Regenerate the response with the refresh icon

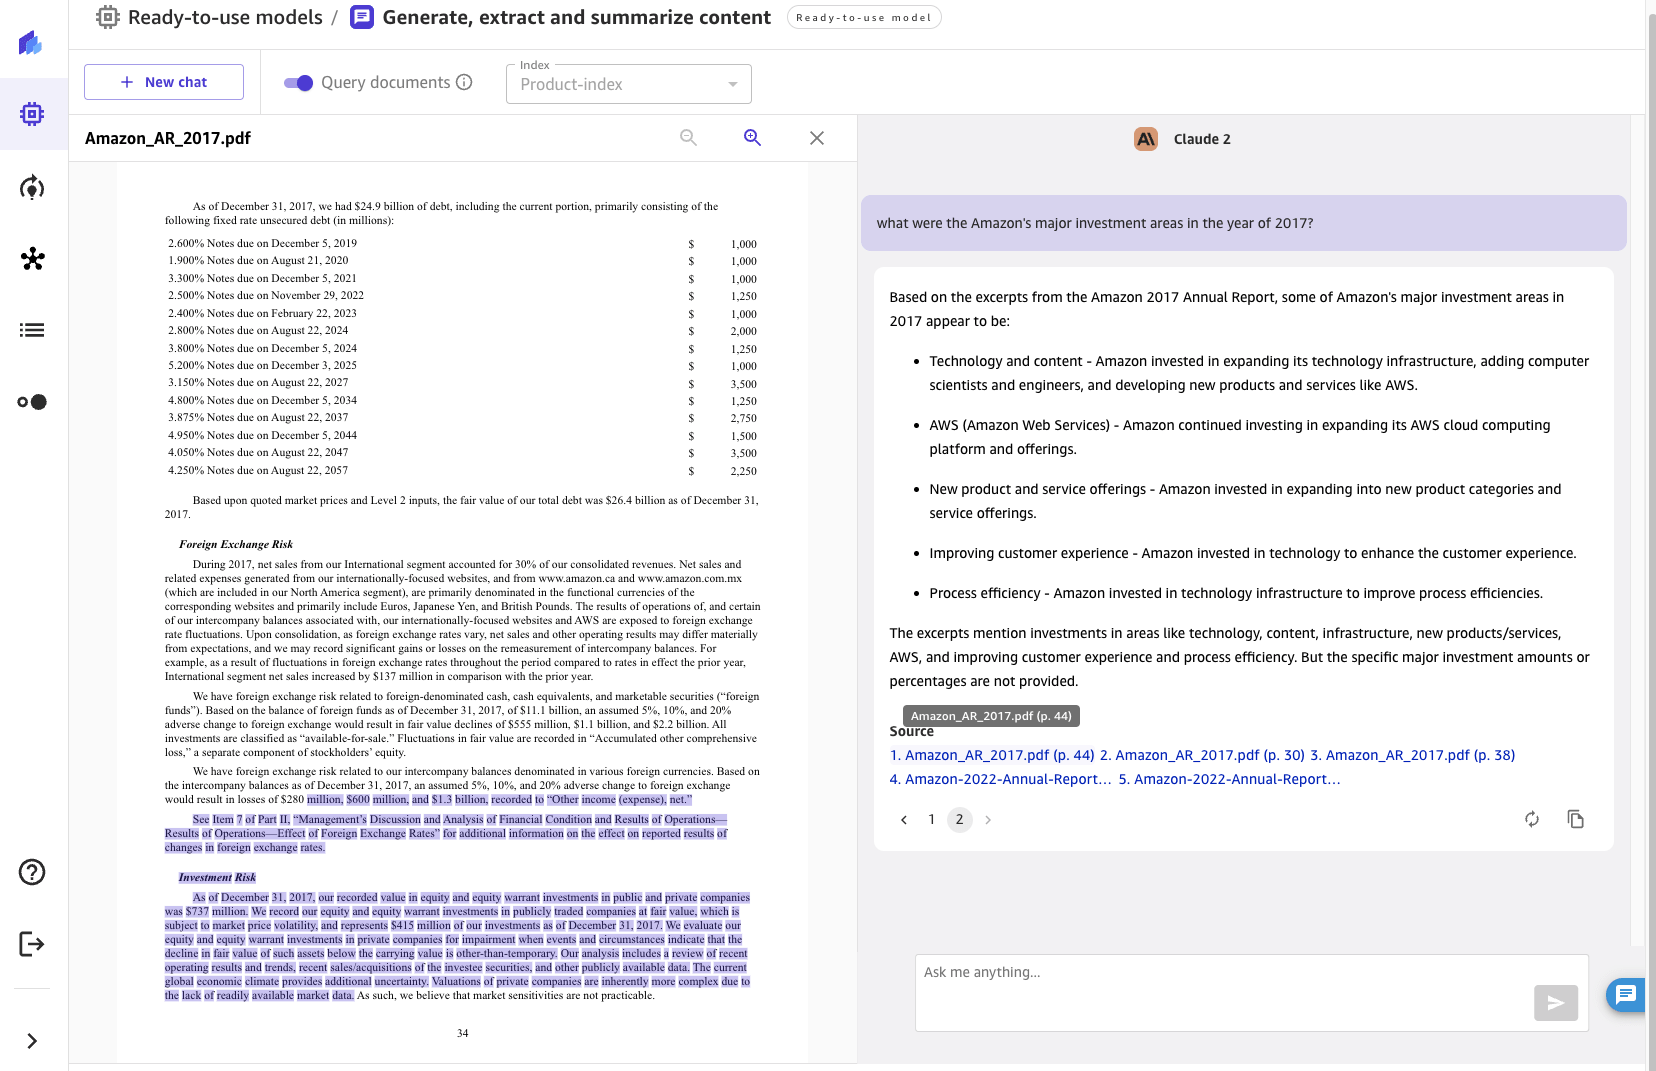[x=1532, y=819]
